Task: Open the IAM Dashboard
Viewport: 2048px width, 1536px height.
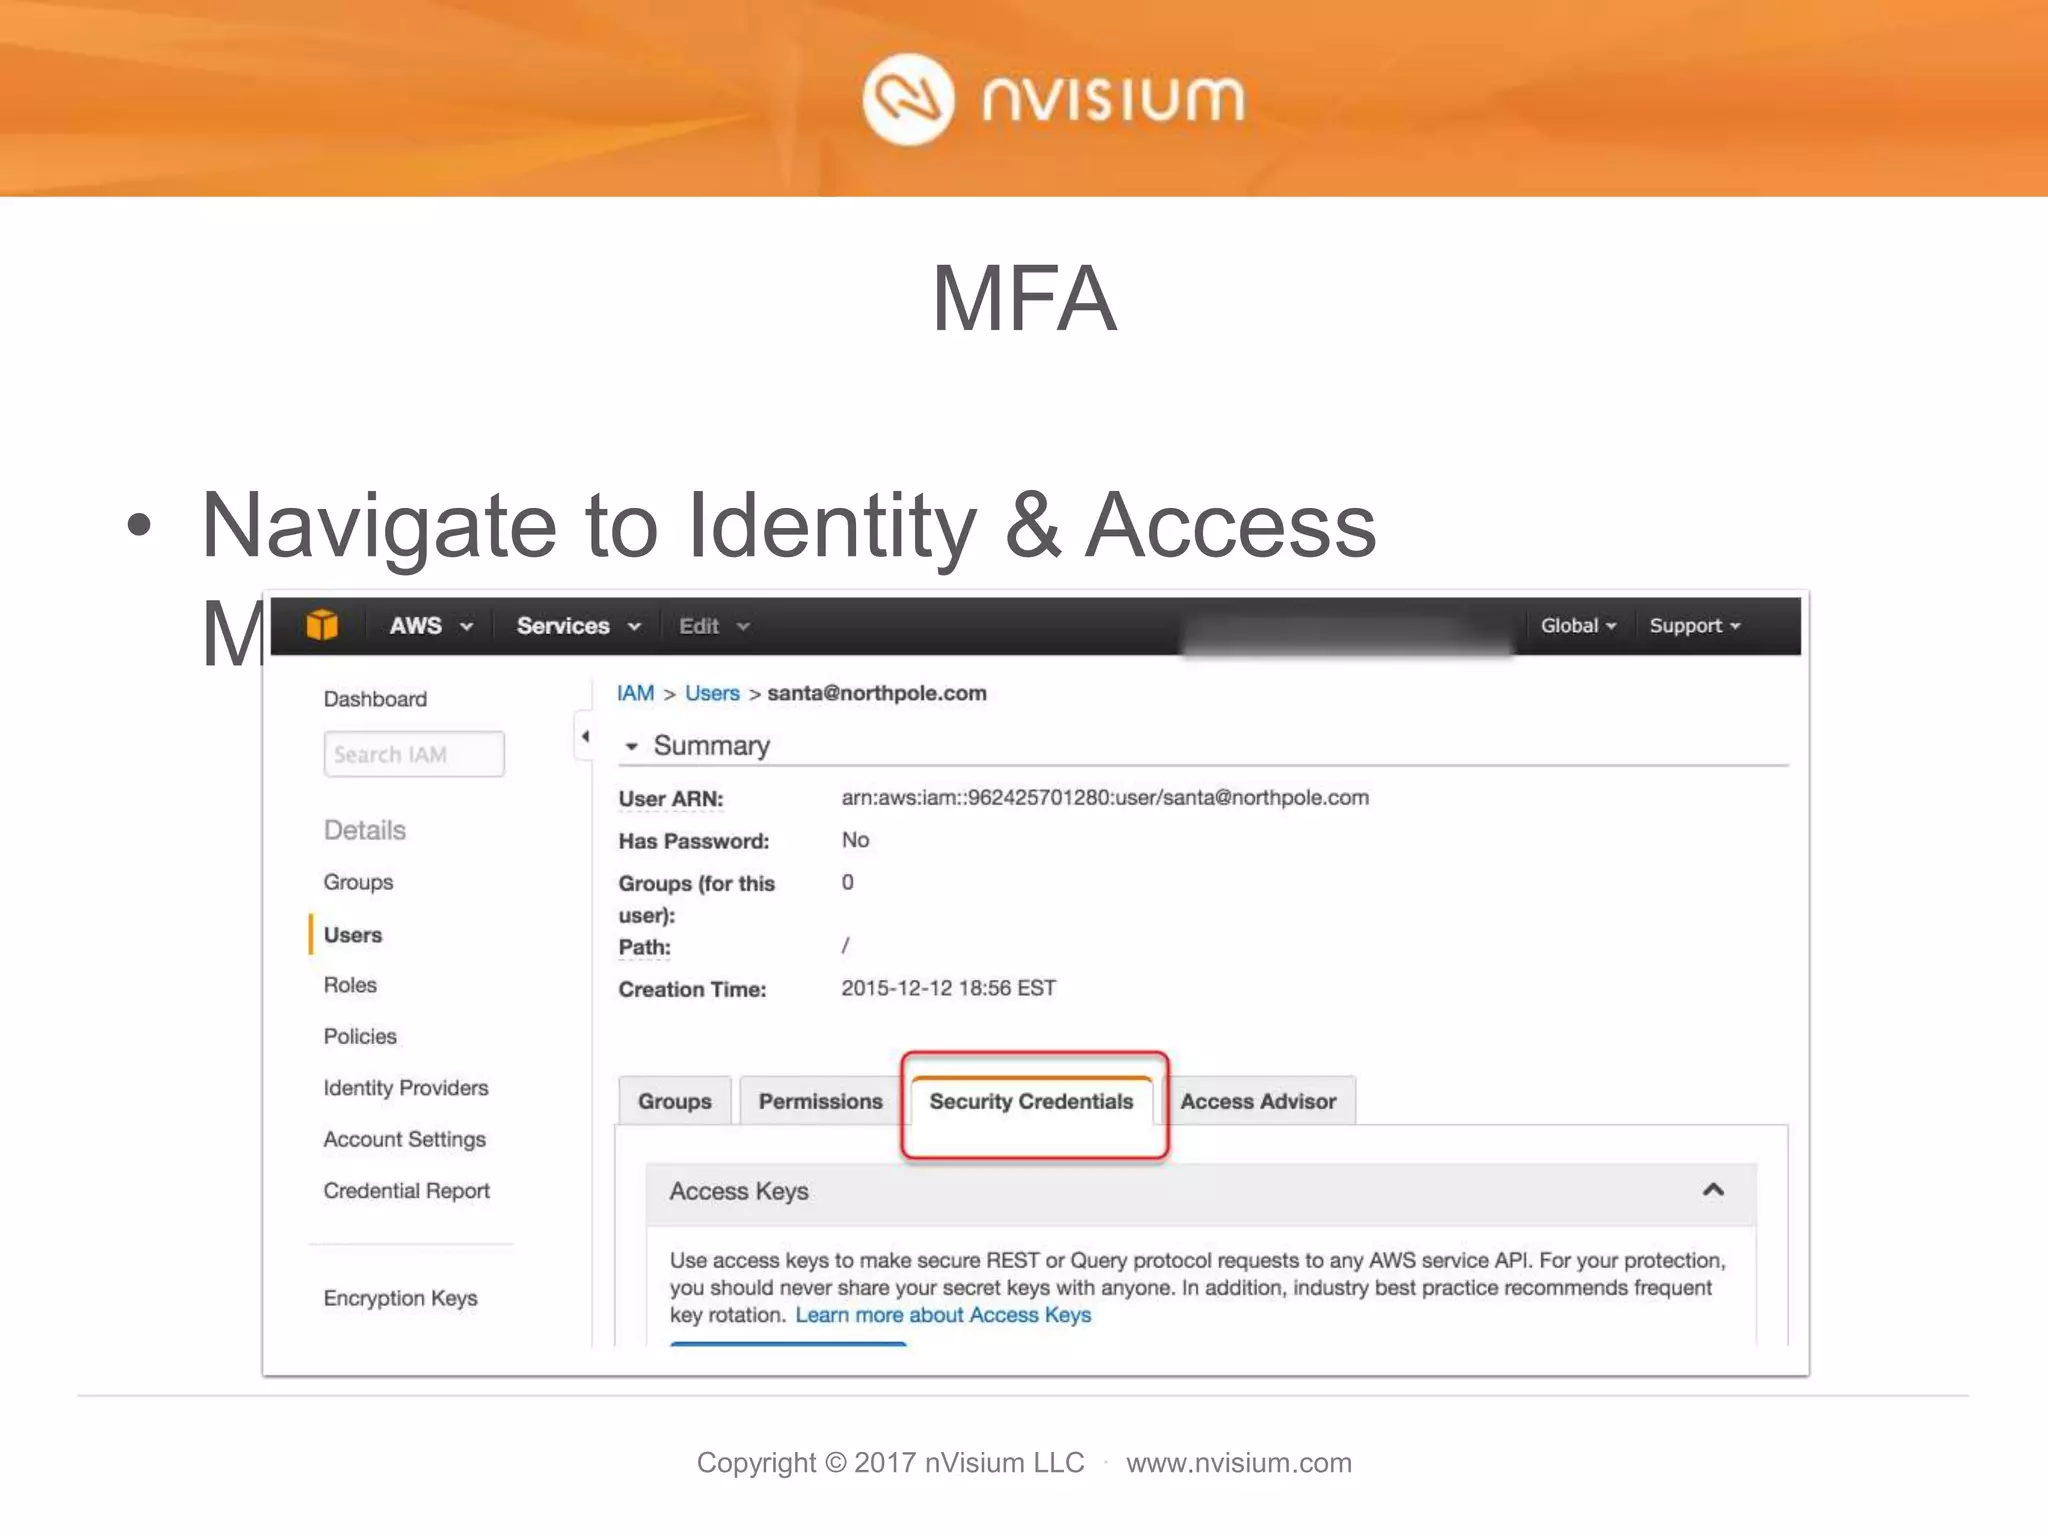Action: (375, 699)
